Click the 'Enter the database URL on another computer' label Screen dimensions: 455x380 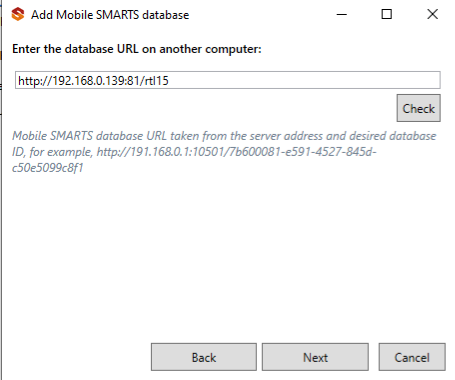tap(137, 49)
